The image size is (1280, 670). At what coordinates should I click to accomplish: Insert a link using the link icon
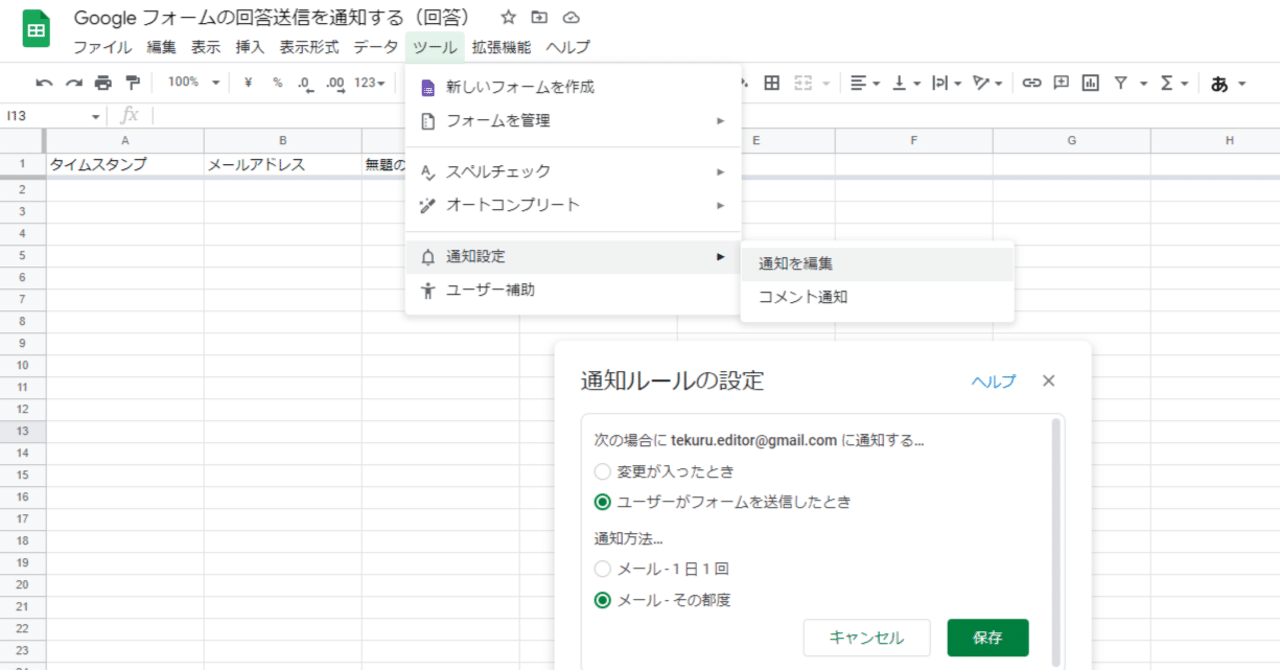1032,83
